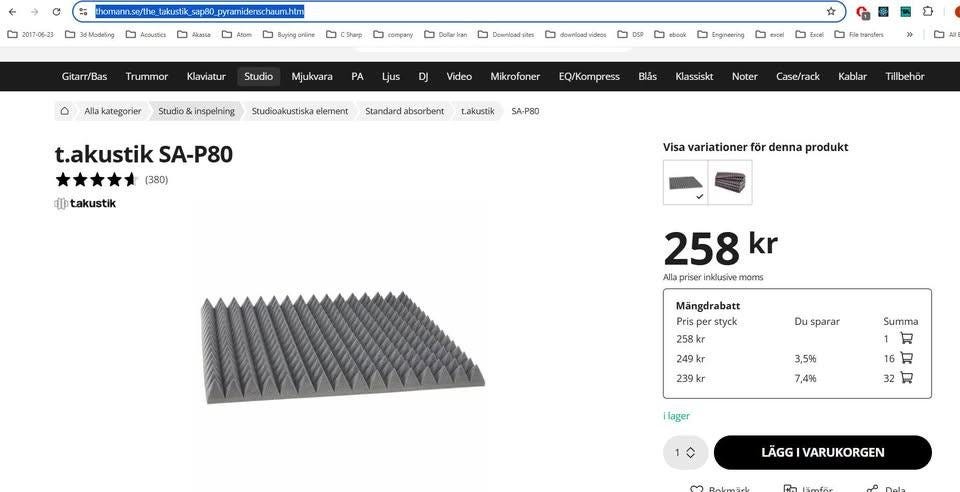960x492 pixels.
Task: Open the Engineering bookmark folder
Action: pos(721,35)
